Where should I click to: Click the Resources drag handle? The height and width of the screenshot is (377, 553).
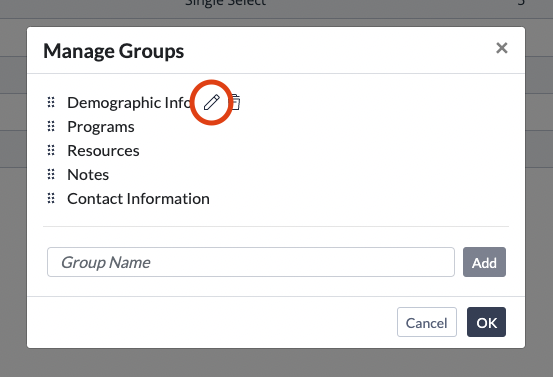(x=51, y=150)
